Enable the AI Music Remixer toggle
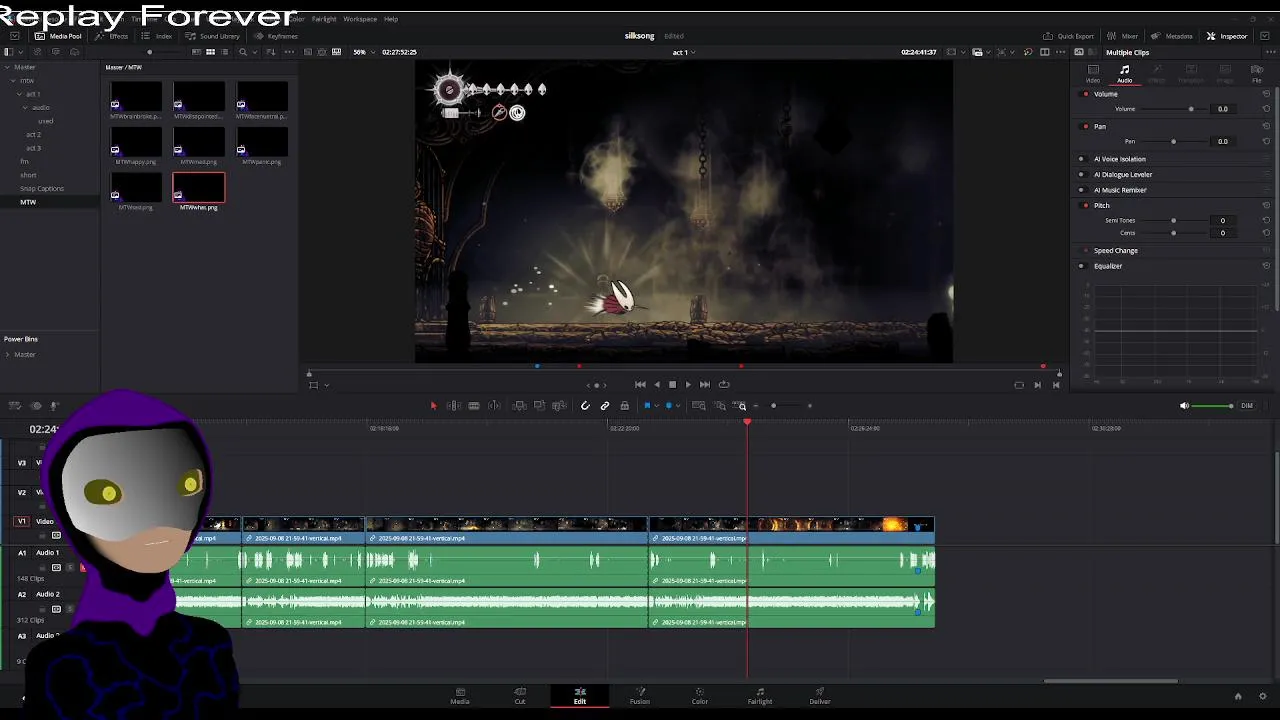 click(x=1081, y=190)
